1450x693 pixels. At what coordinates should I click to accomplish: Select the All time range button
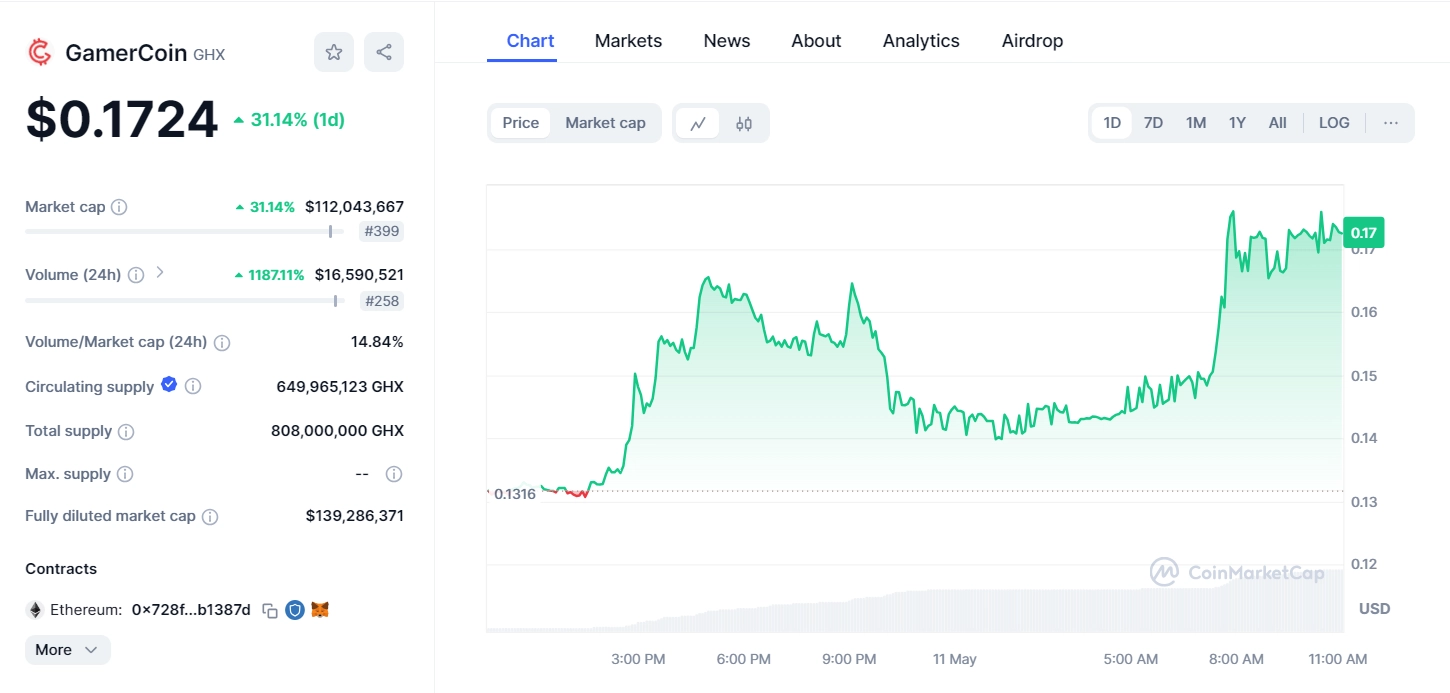tap(1277, 122)
